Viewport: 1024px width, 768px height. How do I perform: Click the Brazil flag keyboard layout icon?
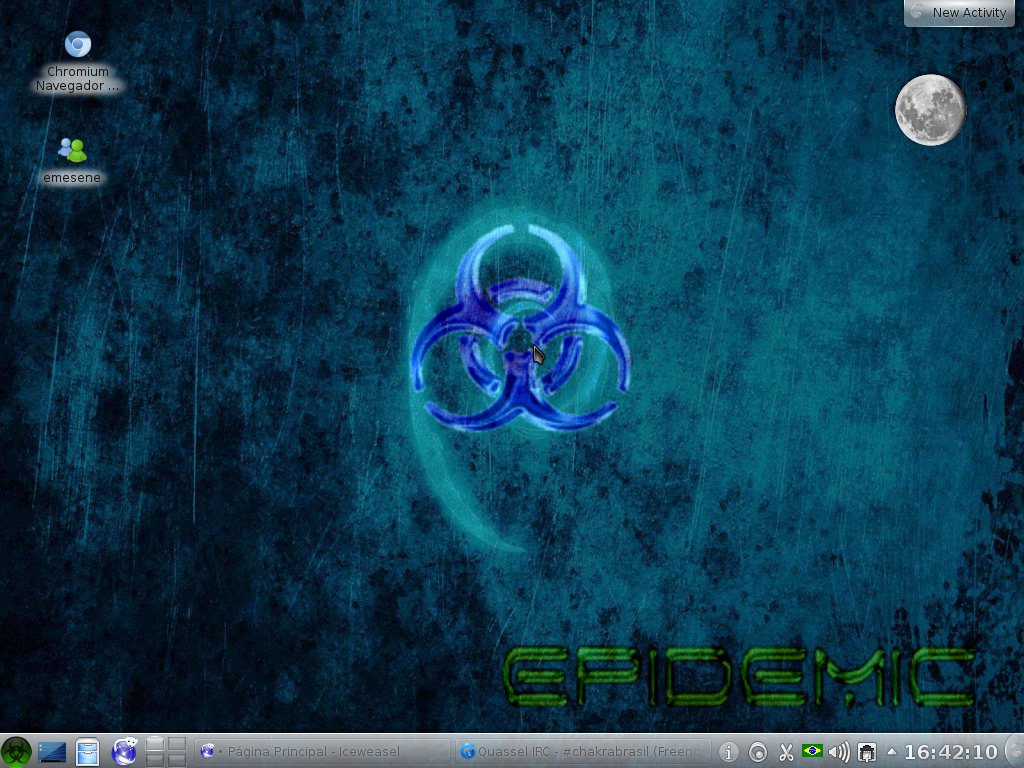[x=812, y=751]
